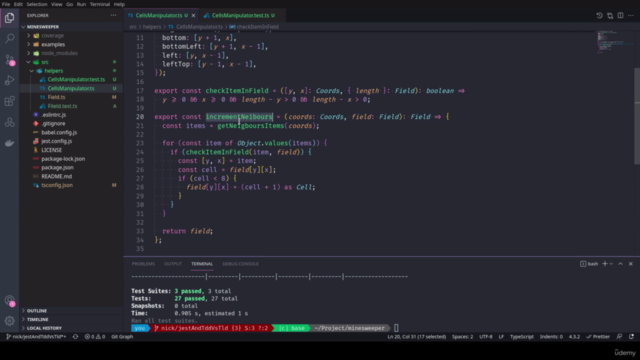Expand the TIMELINE section
This screenshot has width=640, height=360.
click(71, 319)
